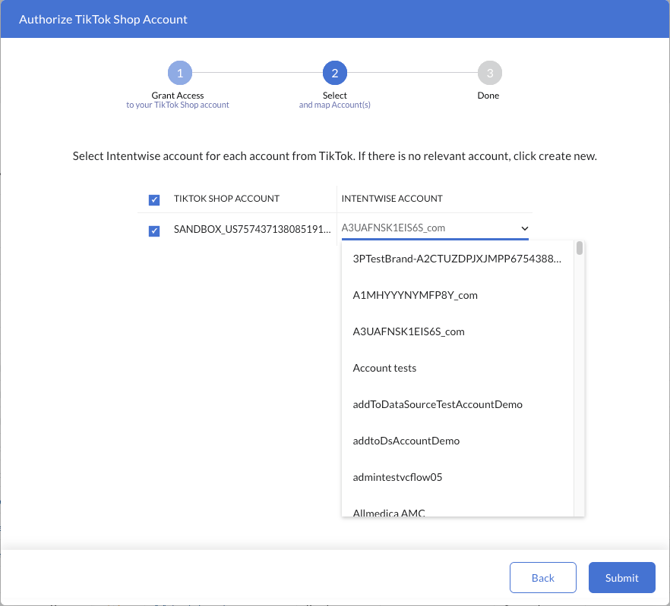The image size is (670, 606).
Task: Click the Done step label
Action: click(x=488, y=95)
